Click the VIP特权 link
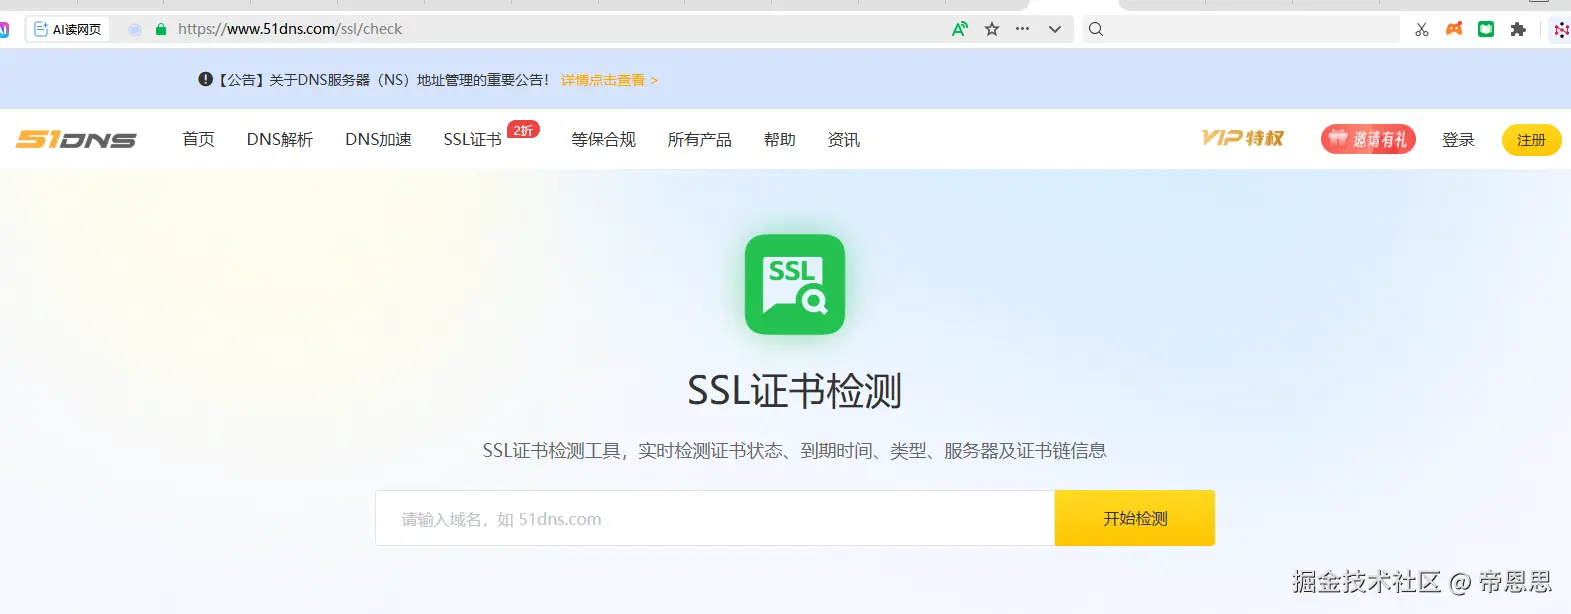This screenshot has height=614, width=1571. click(1243, 138)
